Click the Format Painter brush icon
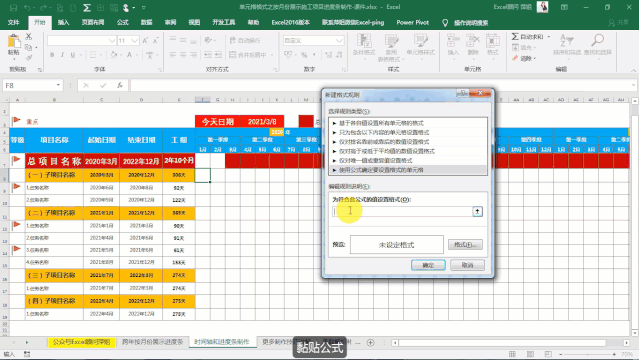Image resolution: width=639 pixels, height=360 pixels. (29, 57)
